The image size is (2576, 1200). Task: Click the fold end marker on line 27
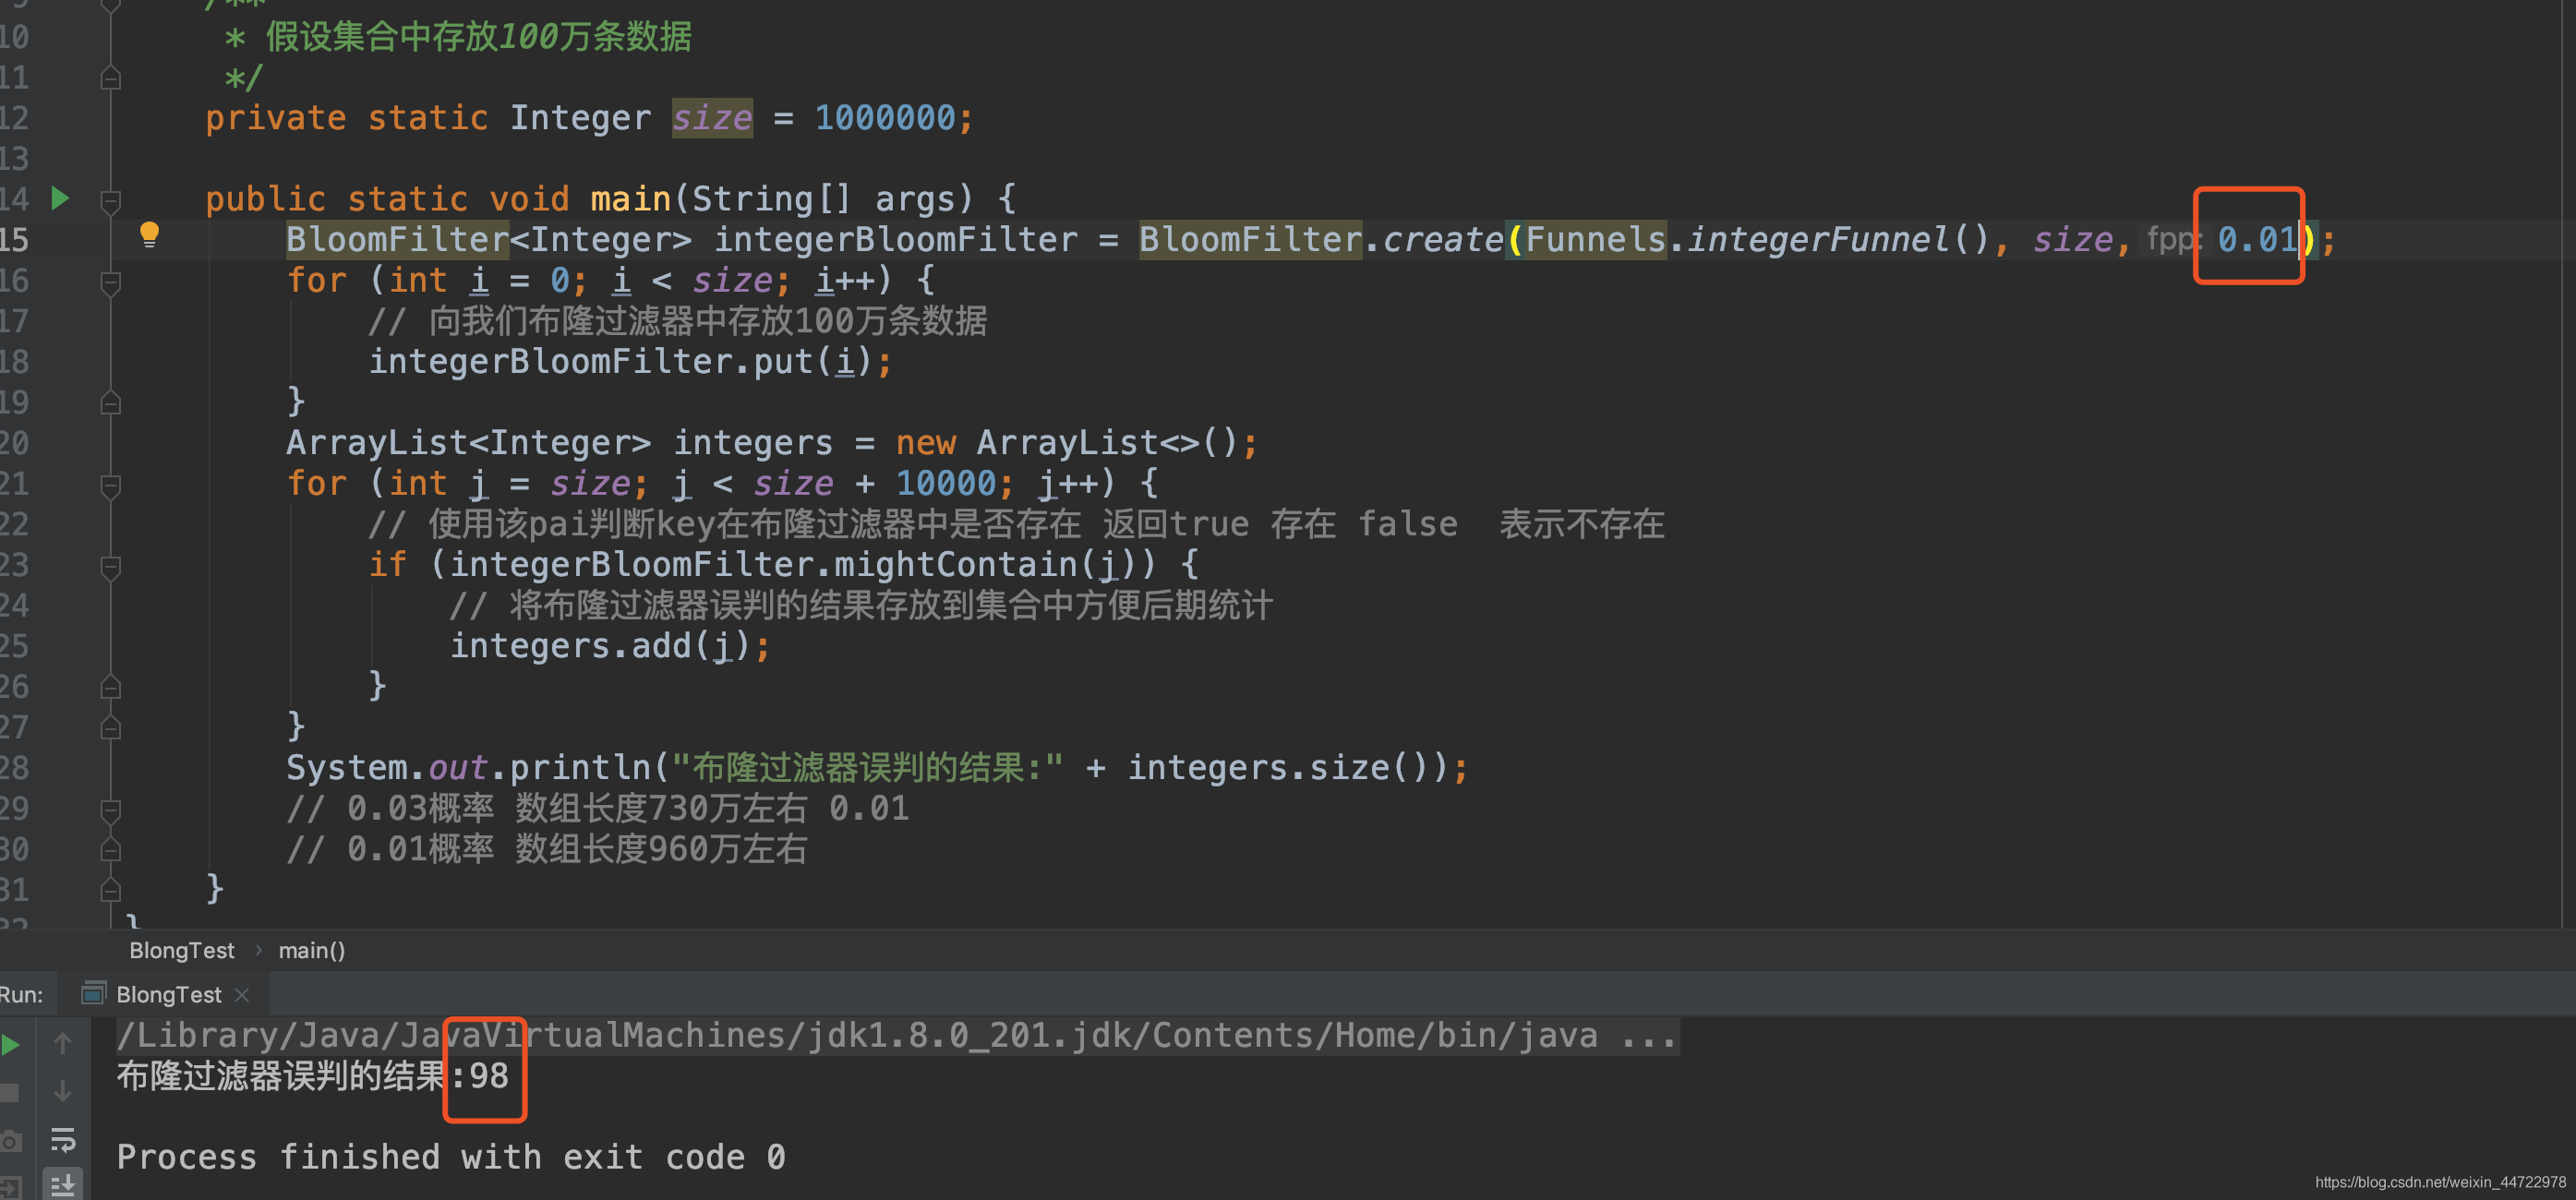(111, 728)
